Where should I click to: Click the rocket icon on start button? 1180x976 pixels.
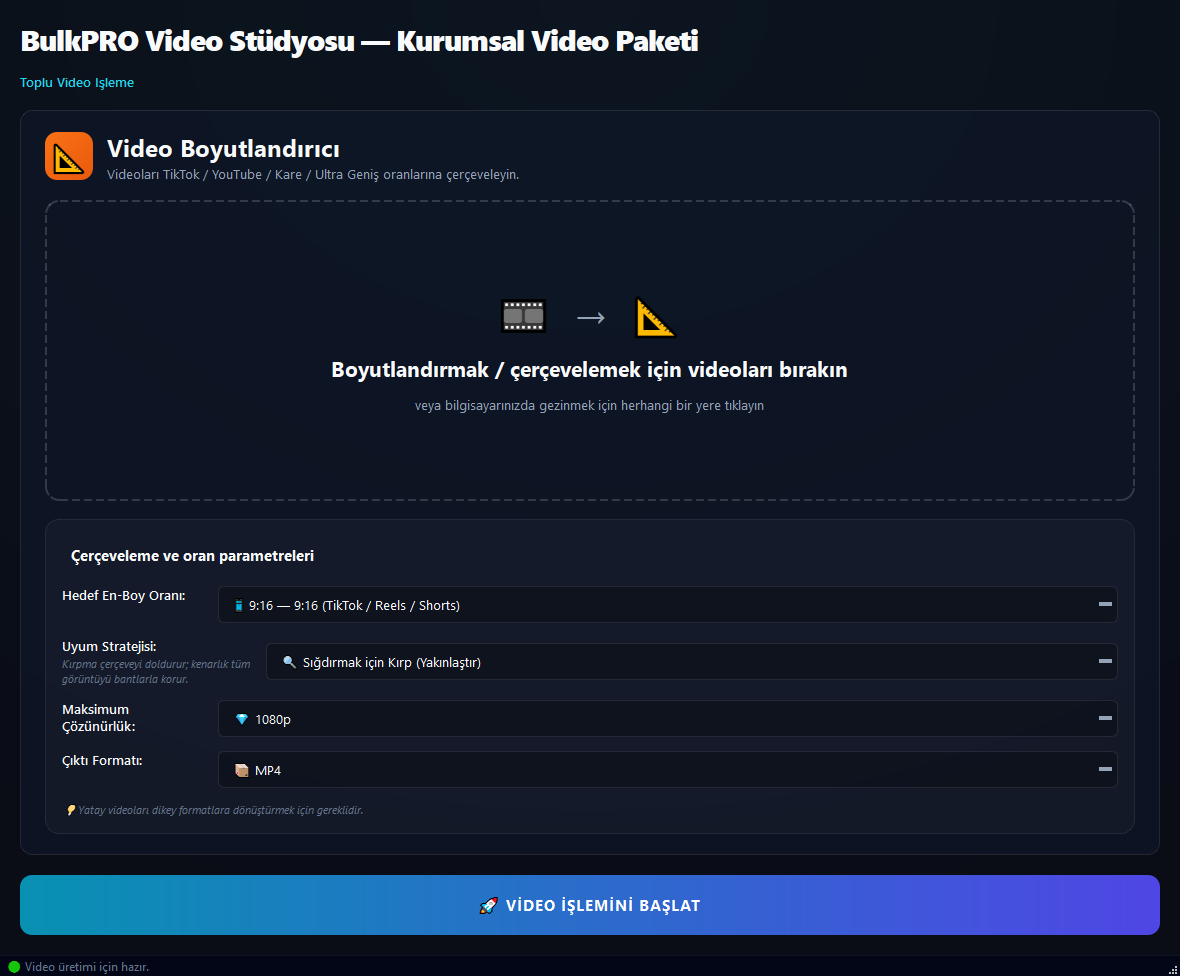(488, 905)
